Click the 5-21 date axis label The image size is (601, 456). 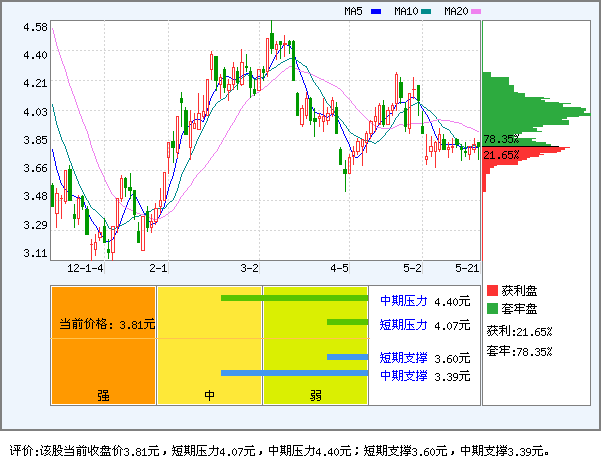(467, 268)
